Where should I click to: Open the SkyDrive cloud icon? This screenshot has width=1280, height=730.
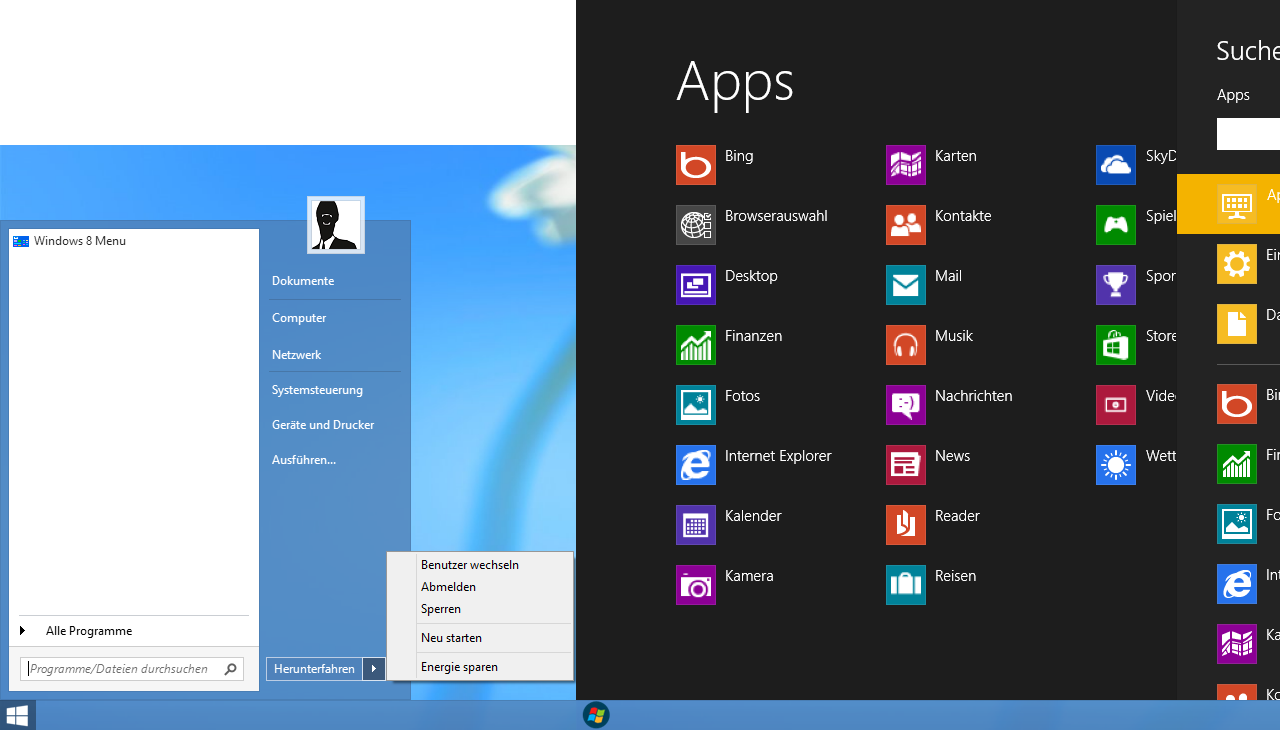tap(1116, 165)
